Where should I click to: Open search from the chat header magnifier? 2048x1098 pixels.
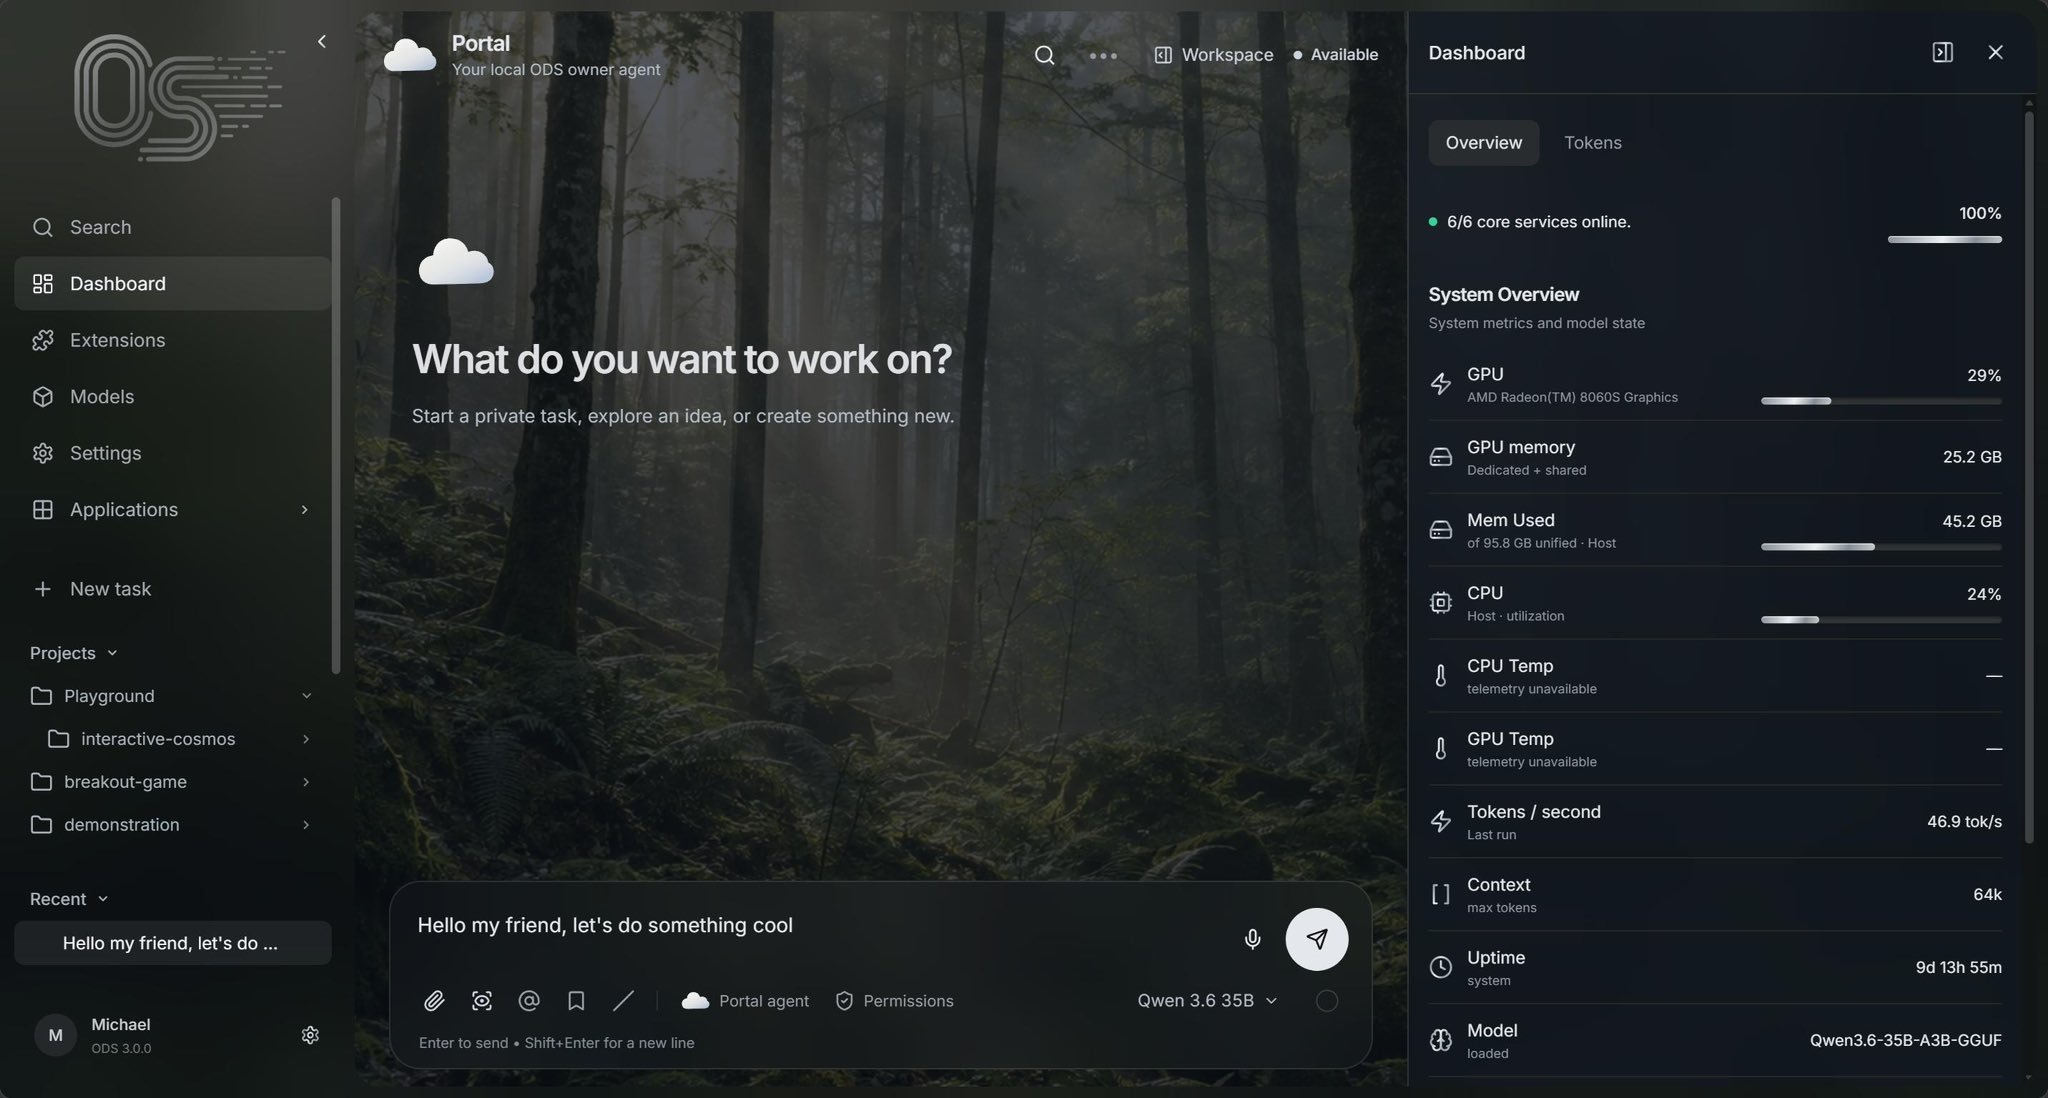pos(1044,55)
